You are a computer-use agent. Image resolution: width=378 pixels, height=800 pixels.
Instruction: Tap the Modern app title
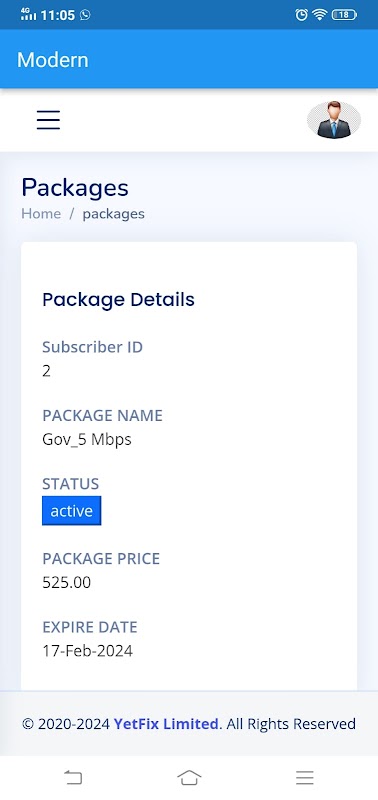point(53,60)
